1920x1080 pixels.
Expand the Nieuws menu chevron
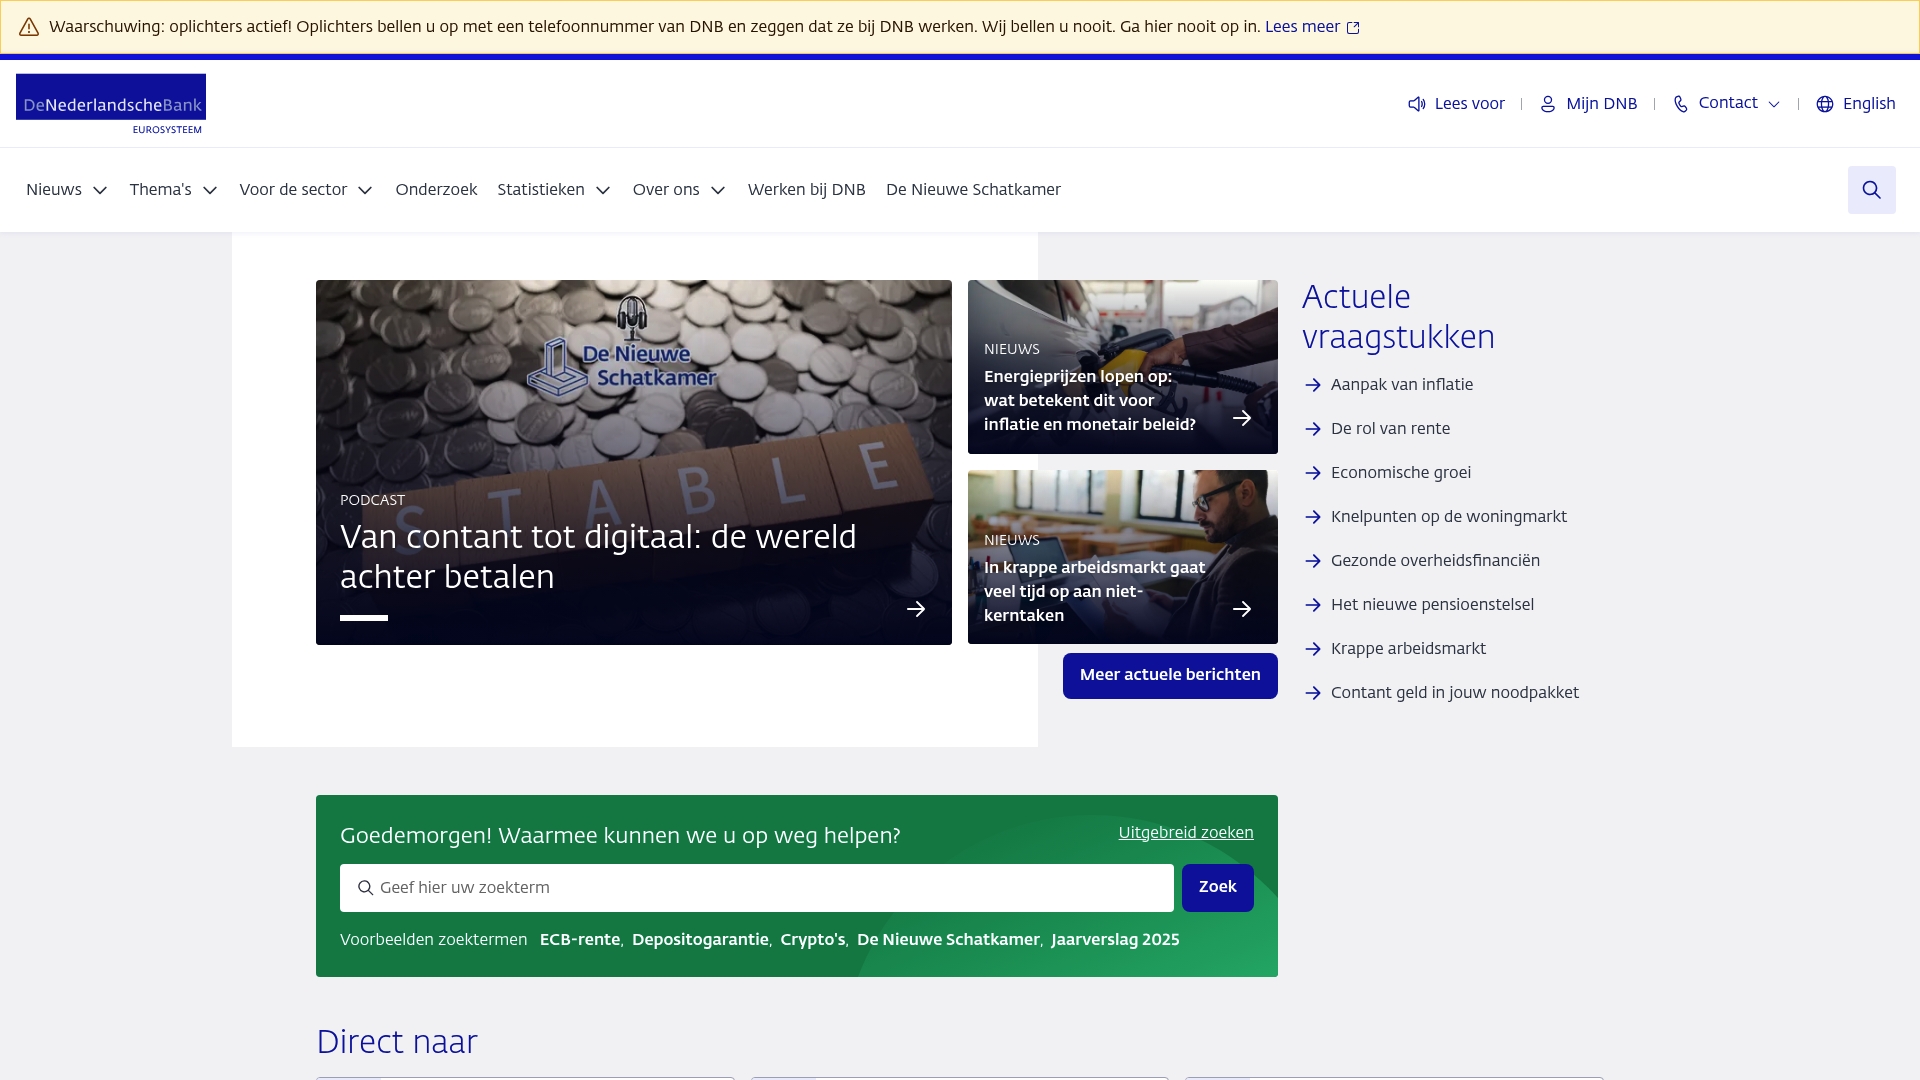(x=100, y=190)
